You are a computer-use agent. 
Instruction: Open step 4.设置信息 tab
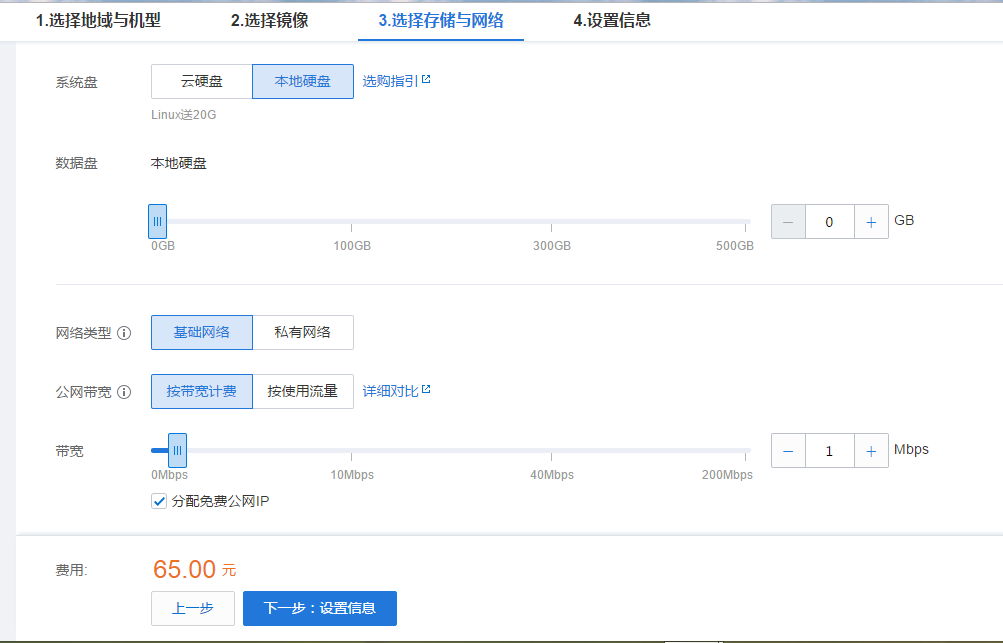click(612, 20)
